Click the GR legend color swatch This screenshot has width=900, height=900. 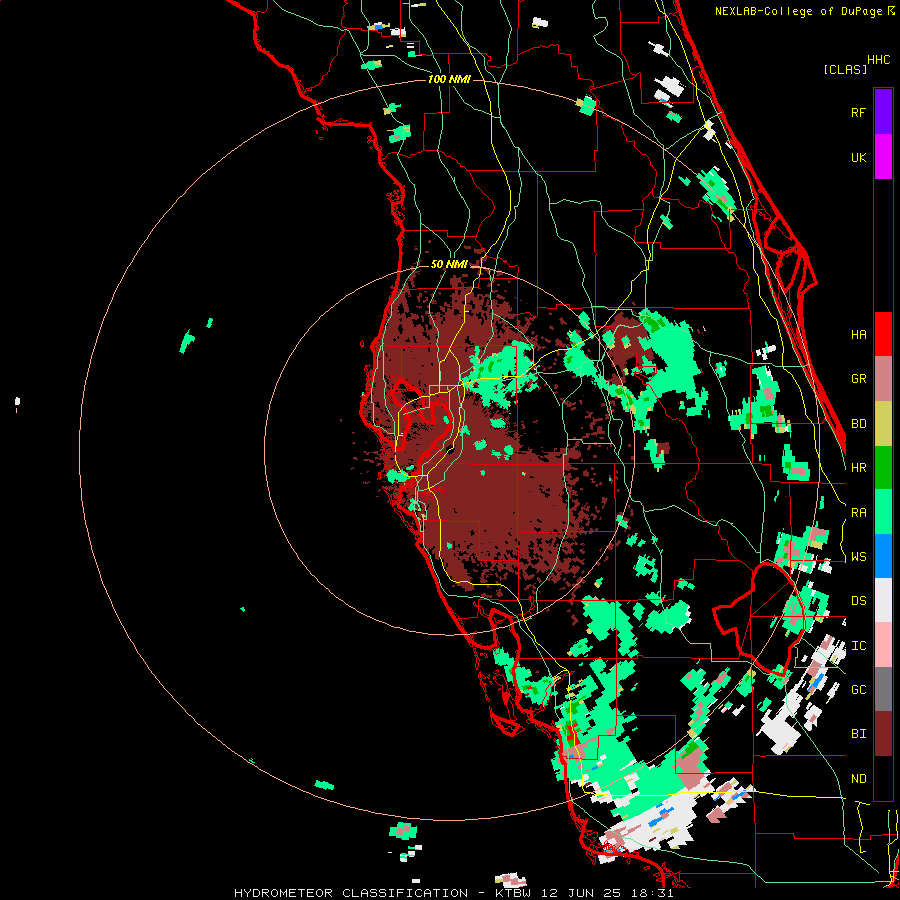point(883,379)
